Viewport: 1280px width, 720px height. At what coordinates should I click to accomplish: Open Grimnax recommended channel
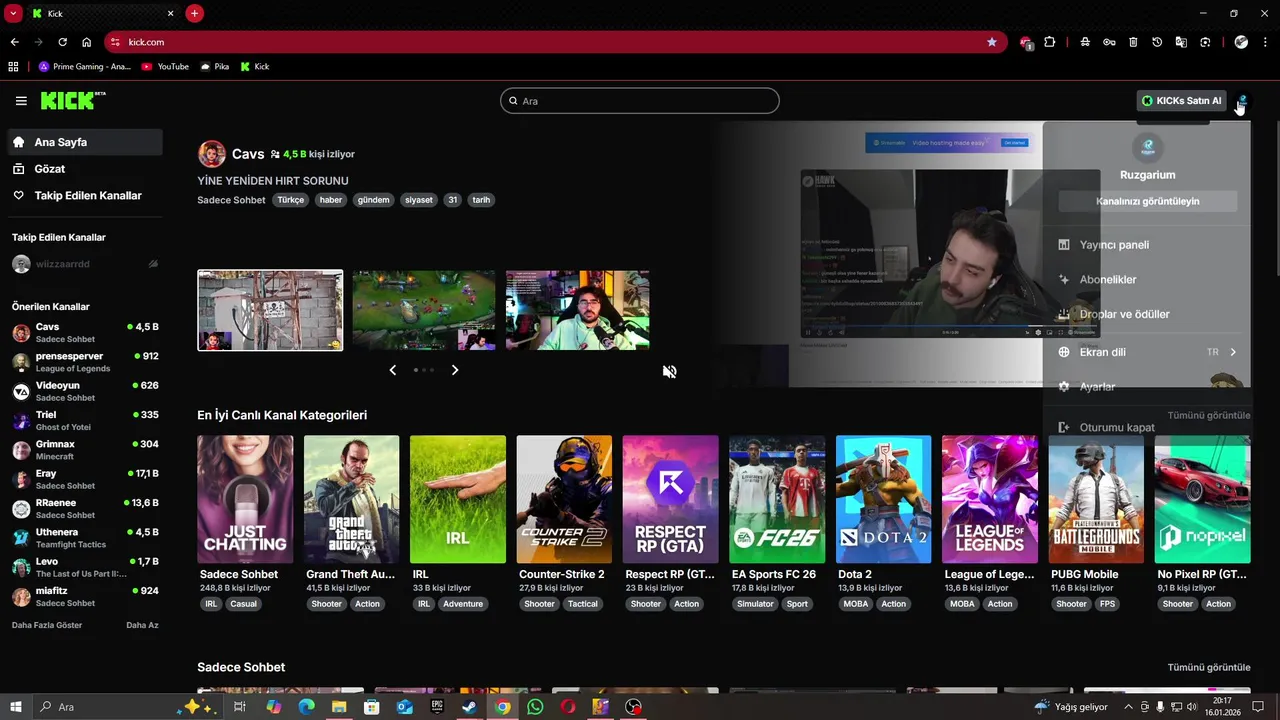coord(85,450)
